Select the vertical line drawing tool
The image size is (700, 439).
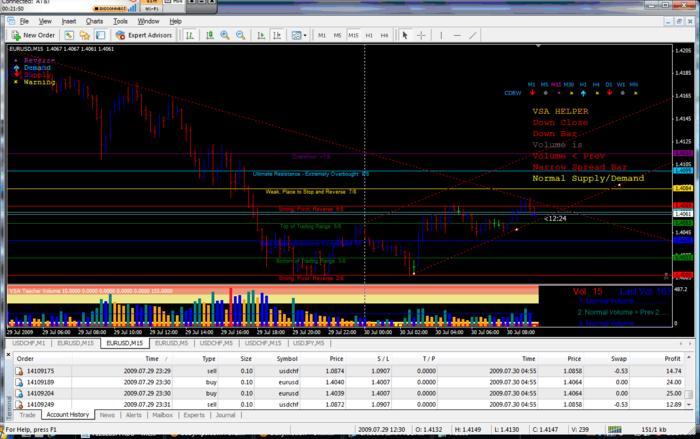pyautogui.click(x=441, y=35)
